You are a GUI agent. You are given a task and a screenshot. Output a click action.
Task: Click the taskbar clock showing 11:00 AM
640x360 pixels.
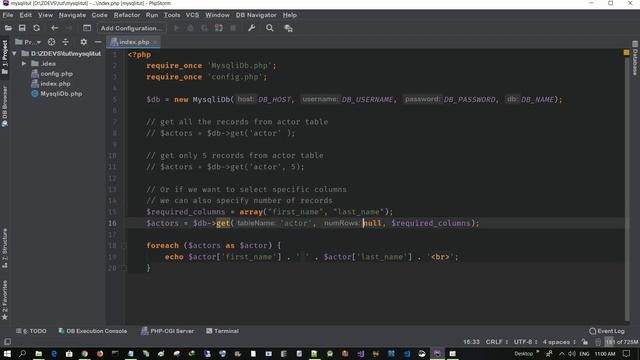[x=605, y=353]
